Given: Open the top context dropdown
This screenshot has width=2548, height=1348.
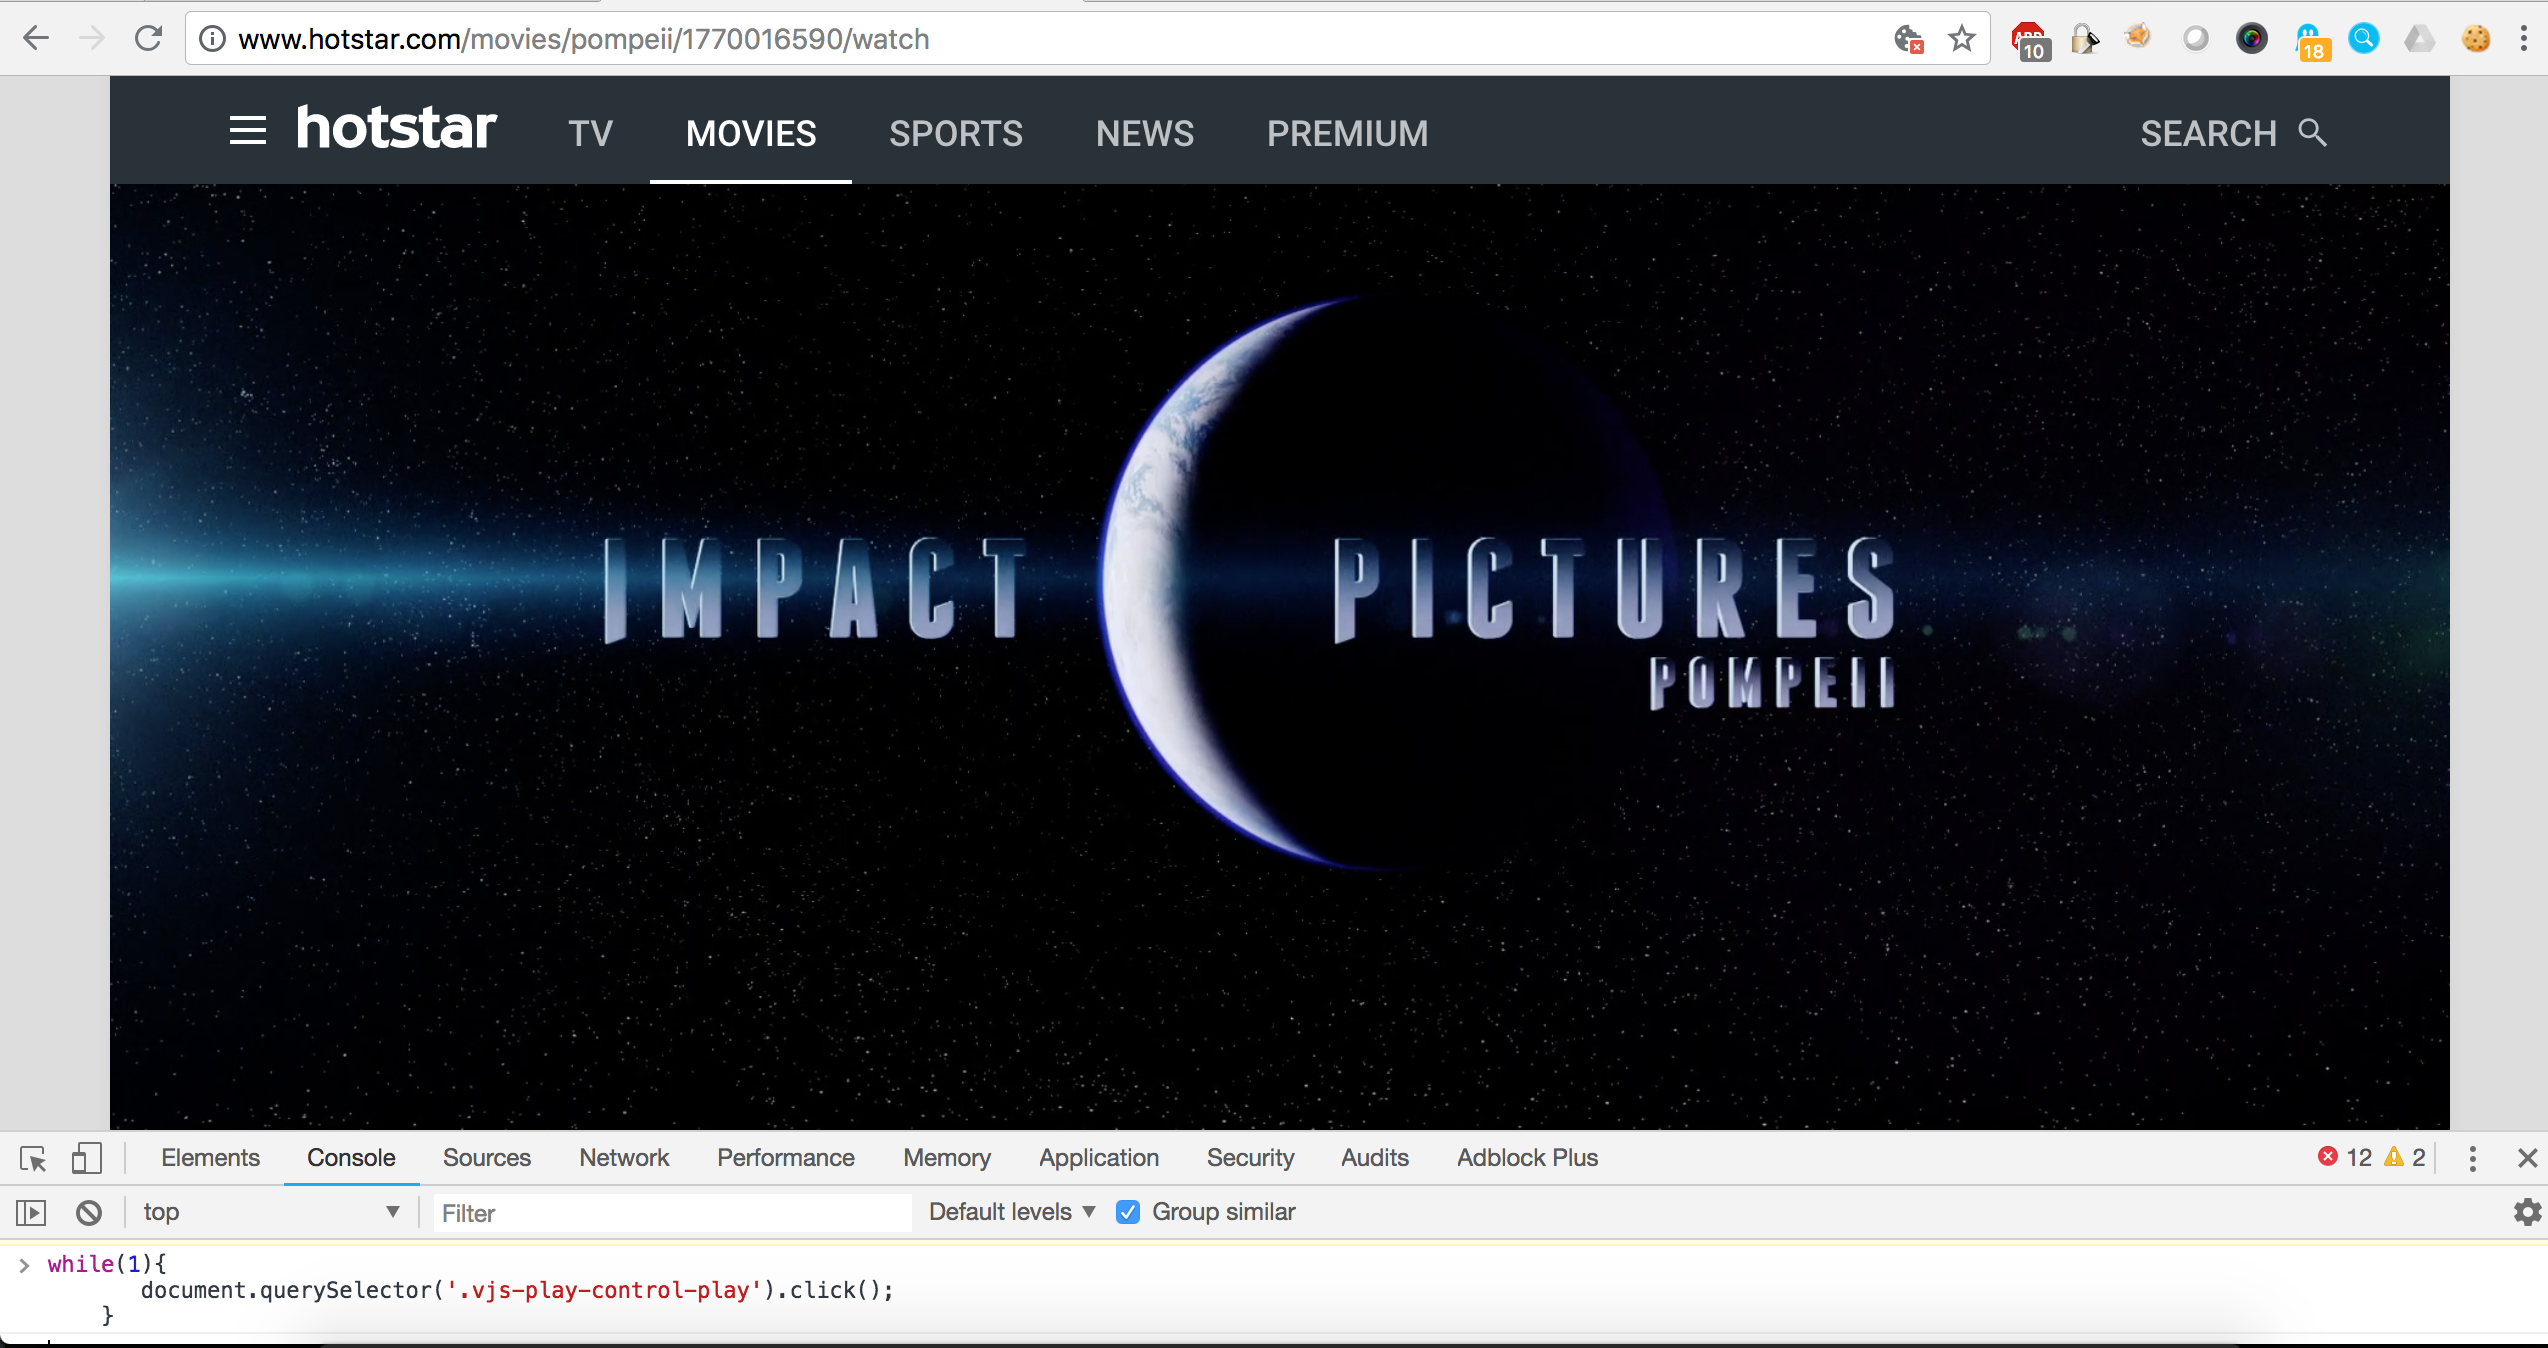Looking at the screenshot, I should click(271, 1213).
